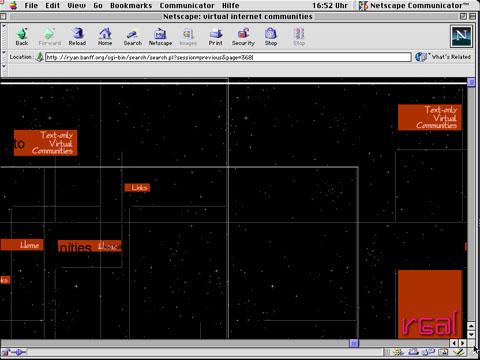Viewport: 480px width, 360px height.
Task: Open the Security info button
Action: tap(243, 36)
